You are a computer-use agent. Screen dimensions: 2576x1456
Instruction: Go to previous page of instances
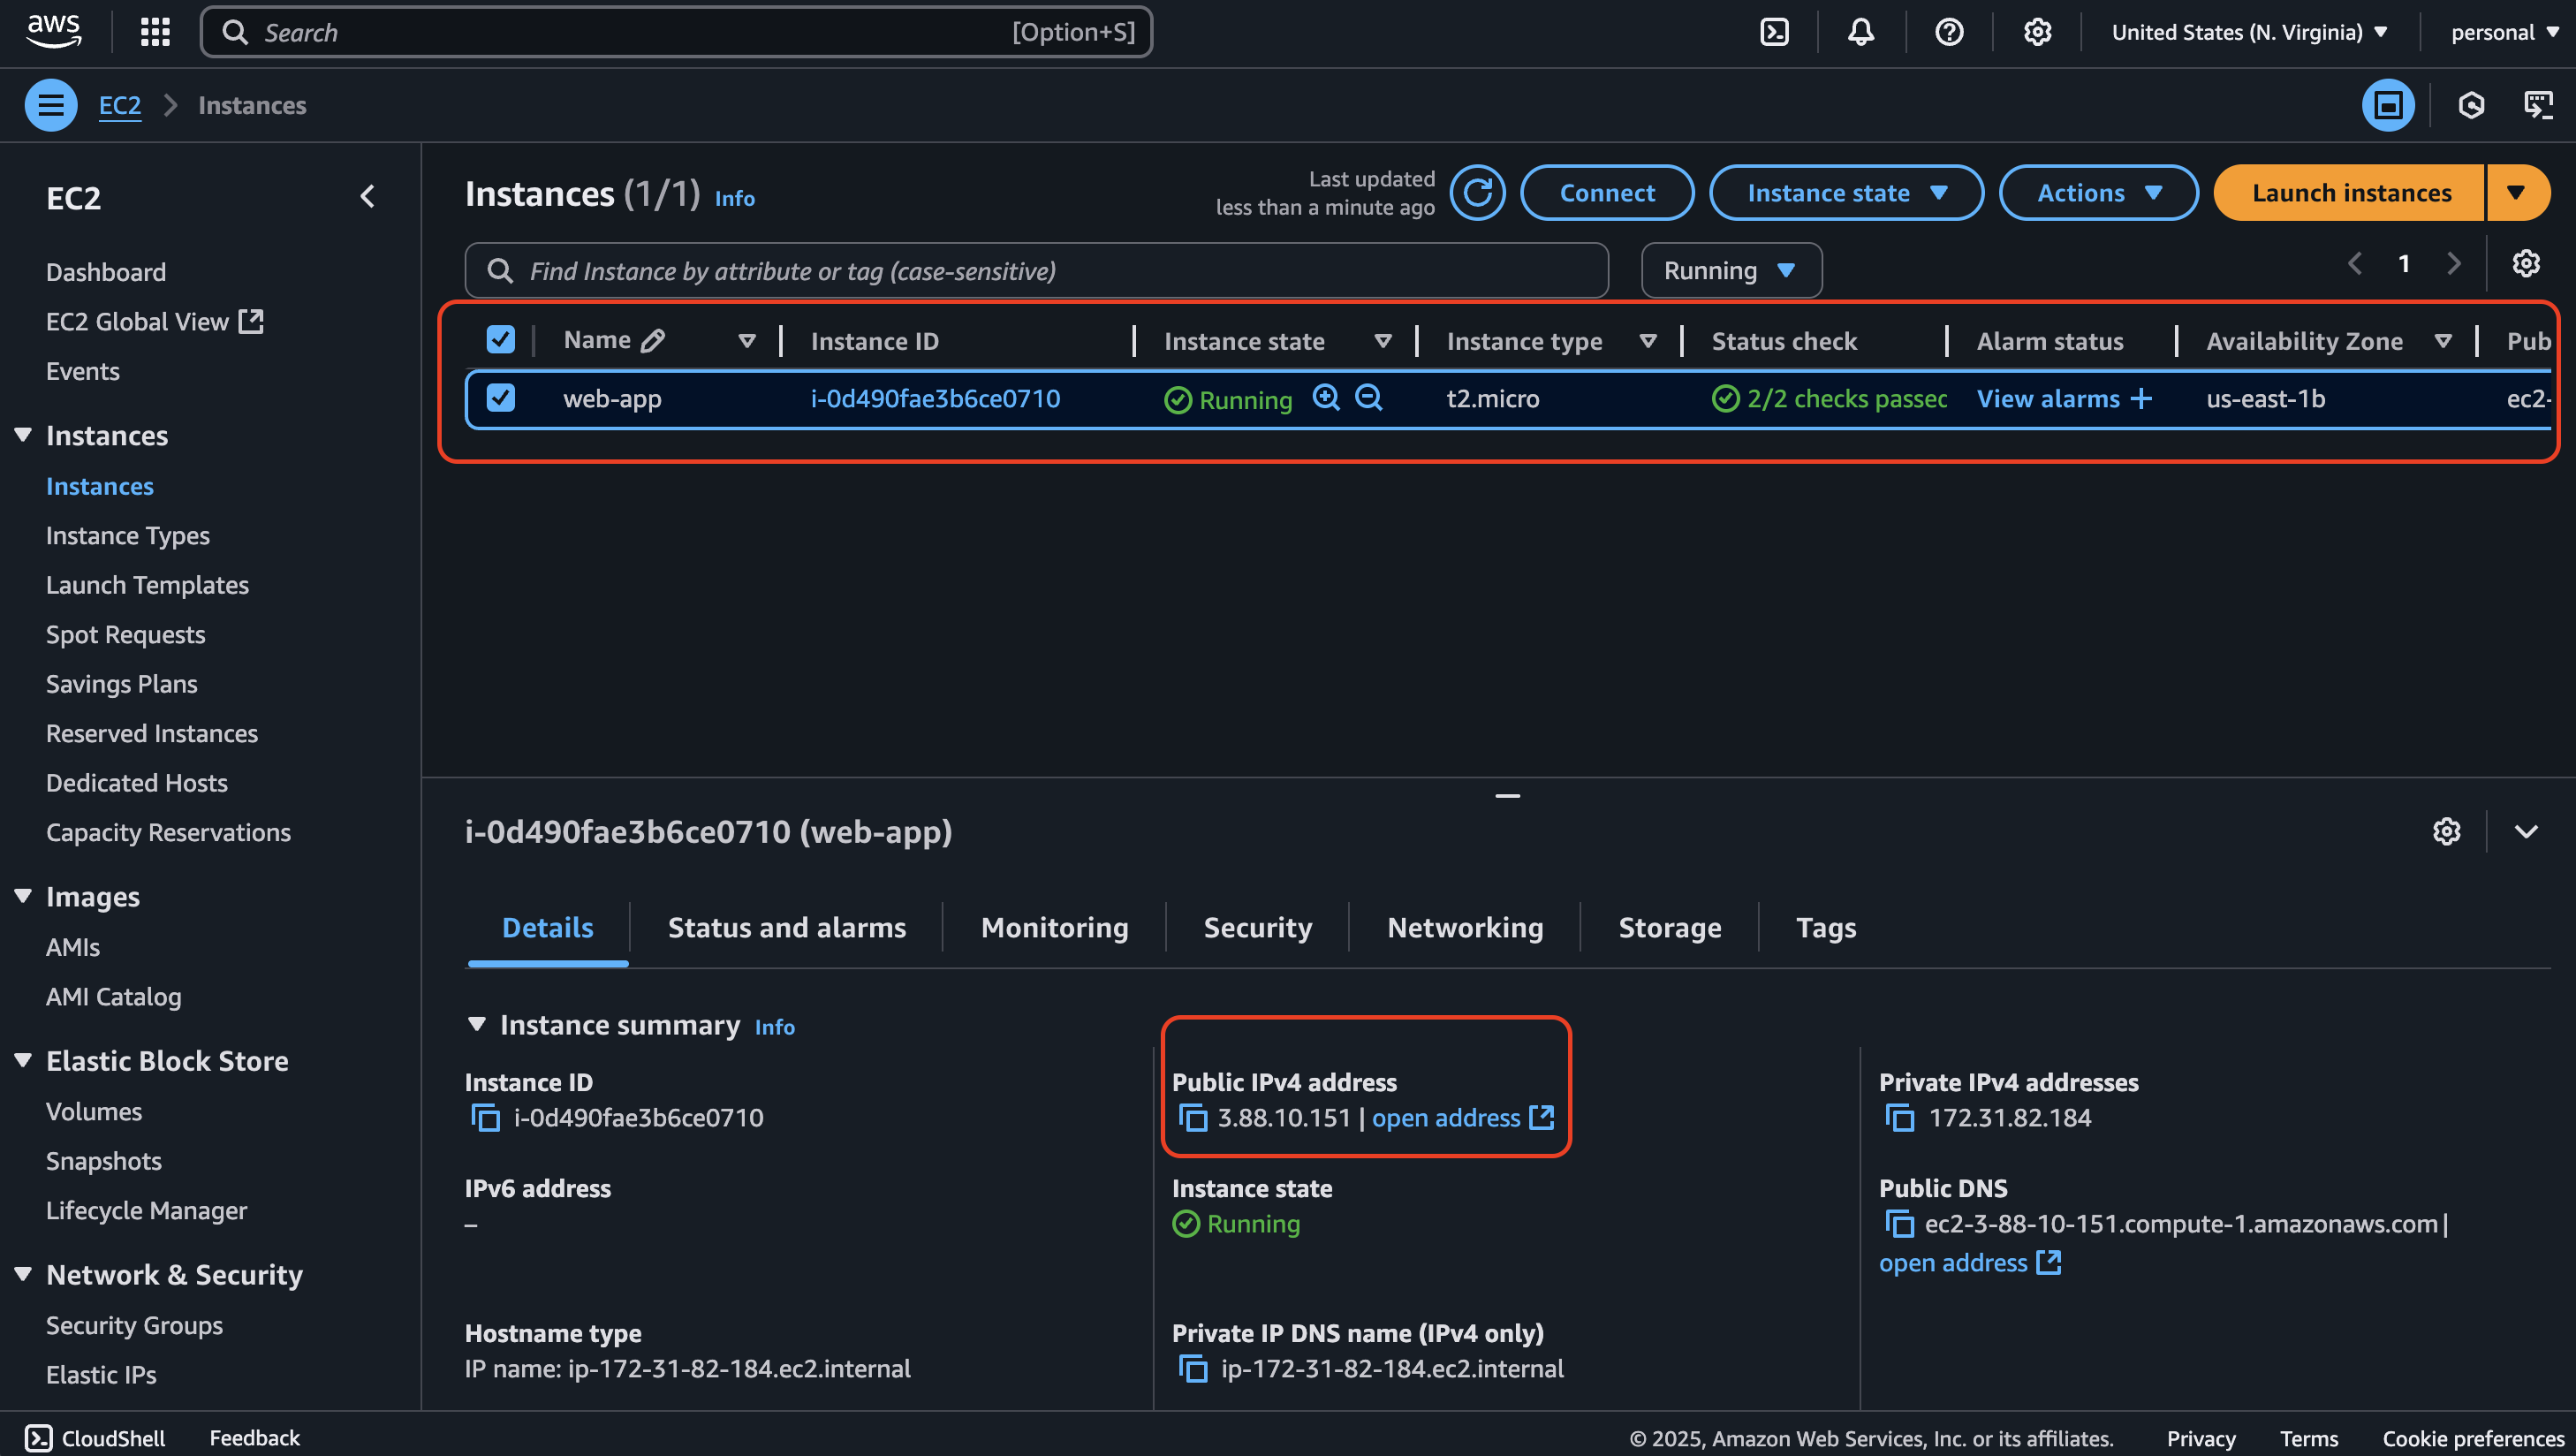tap(2355, 263)
